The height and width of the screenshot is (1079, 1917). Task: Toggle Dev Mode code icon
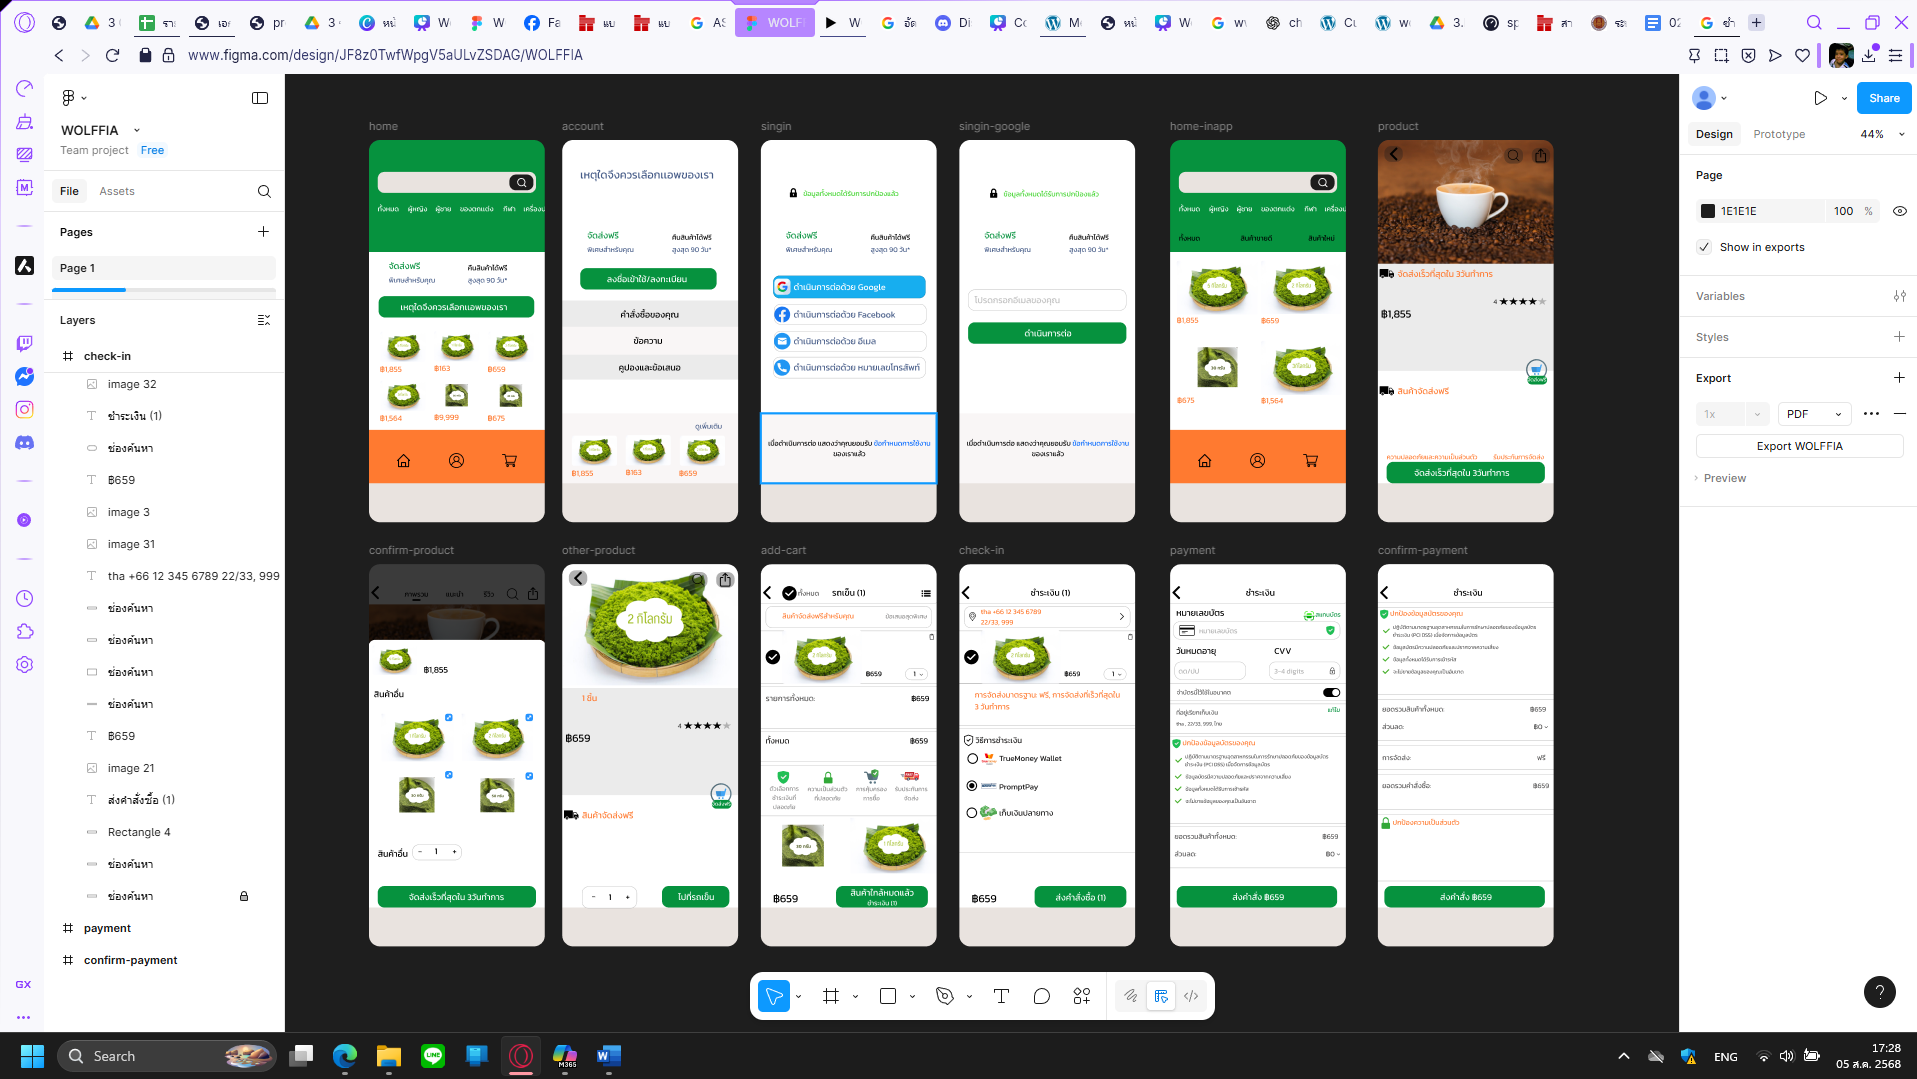[1191, 996]
